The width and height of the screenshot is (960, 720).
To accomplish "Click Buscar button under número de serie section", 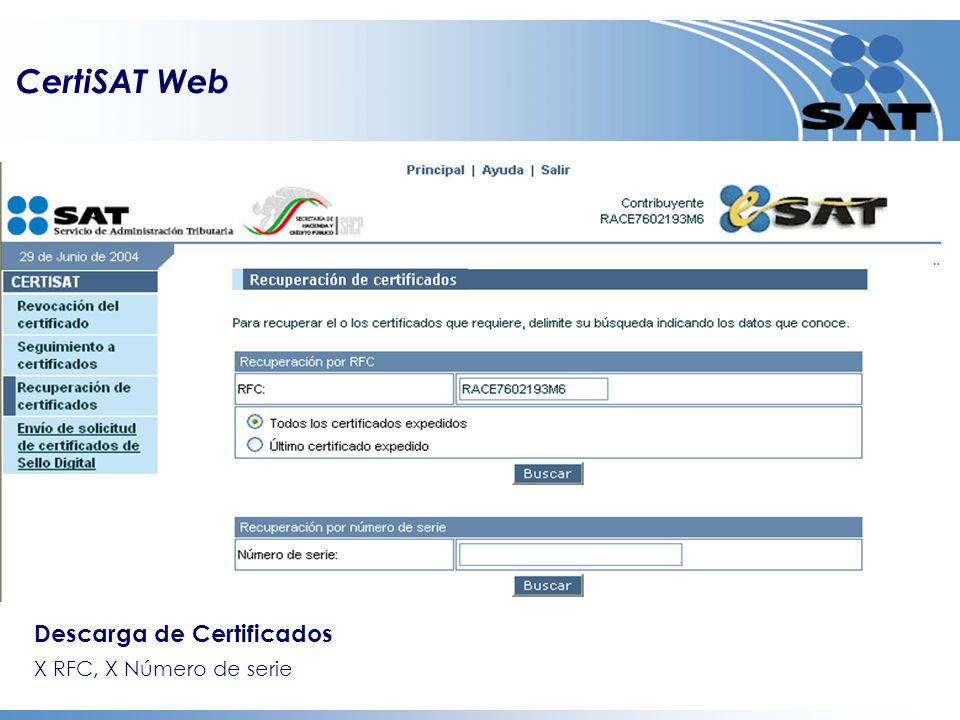I will [x=547, y=585].
